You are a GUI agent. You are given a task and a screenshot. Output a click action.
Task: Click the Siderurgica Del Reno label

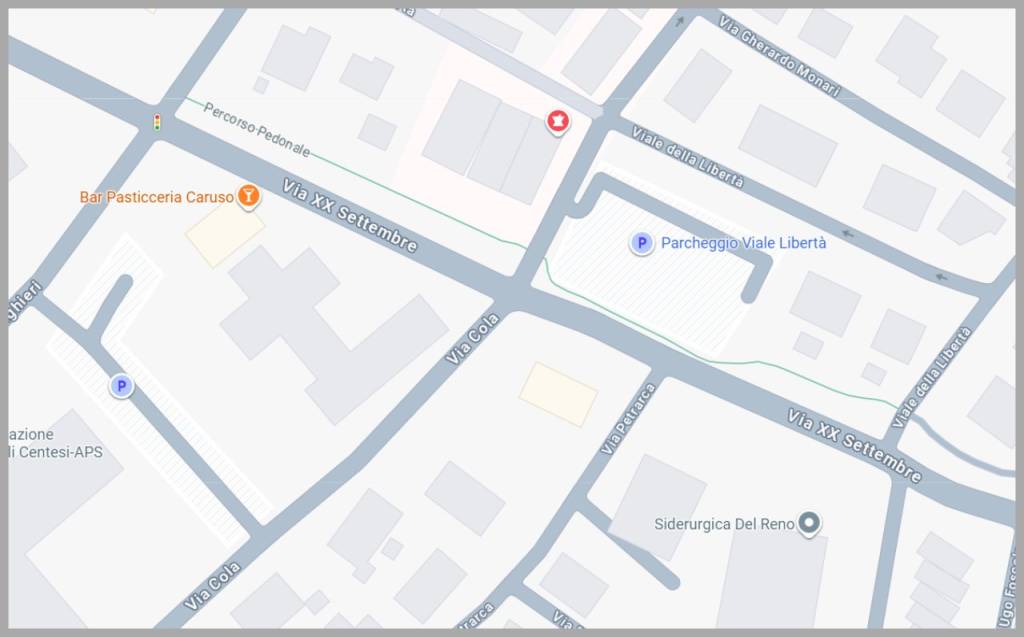pyautogui.click(x=724, y=524)
